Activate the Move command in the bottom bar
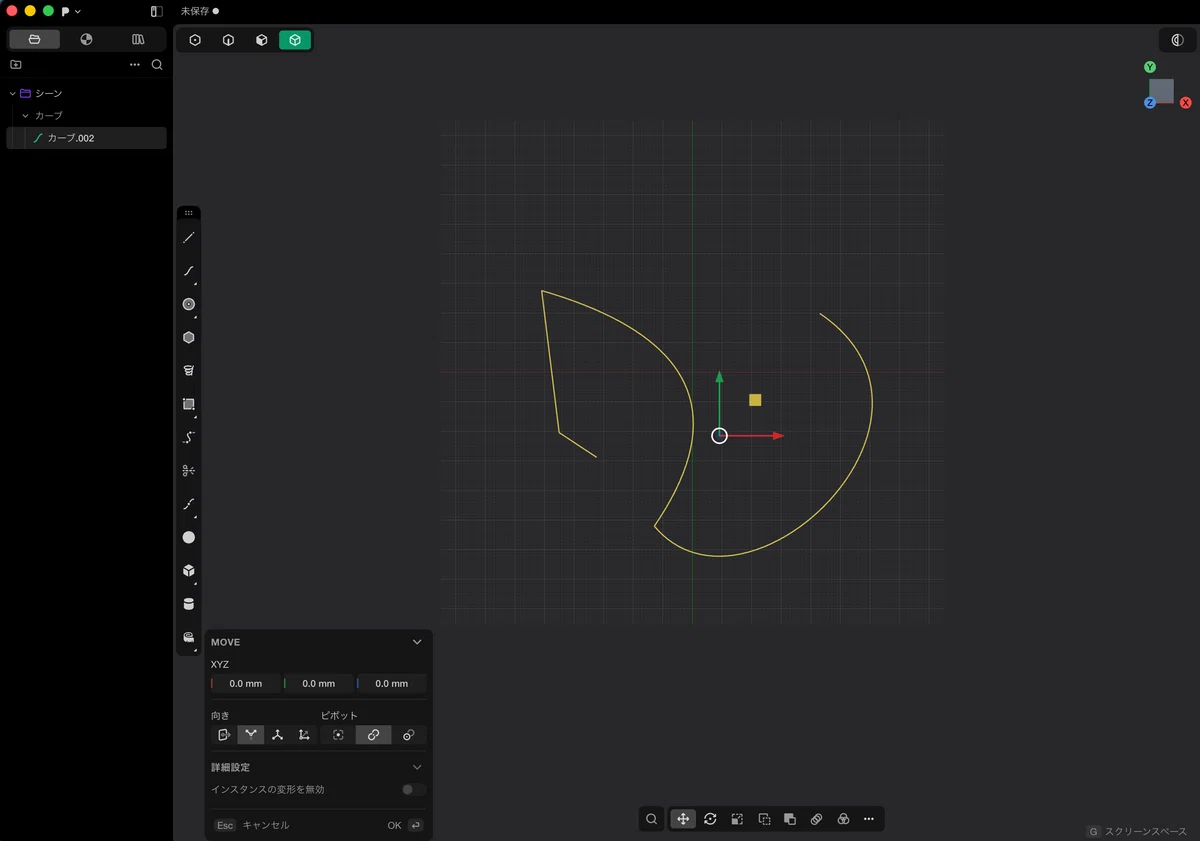Viewport: 1200px width, 841px height. [683, 819]
